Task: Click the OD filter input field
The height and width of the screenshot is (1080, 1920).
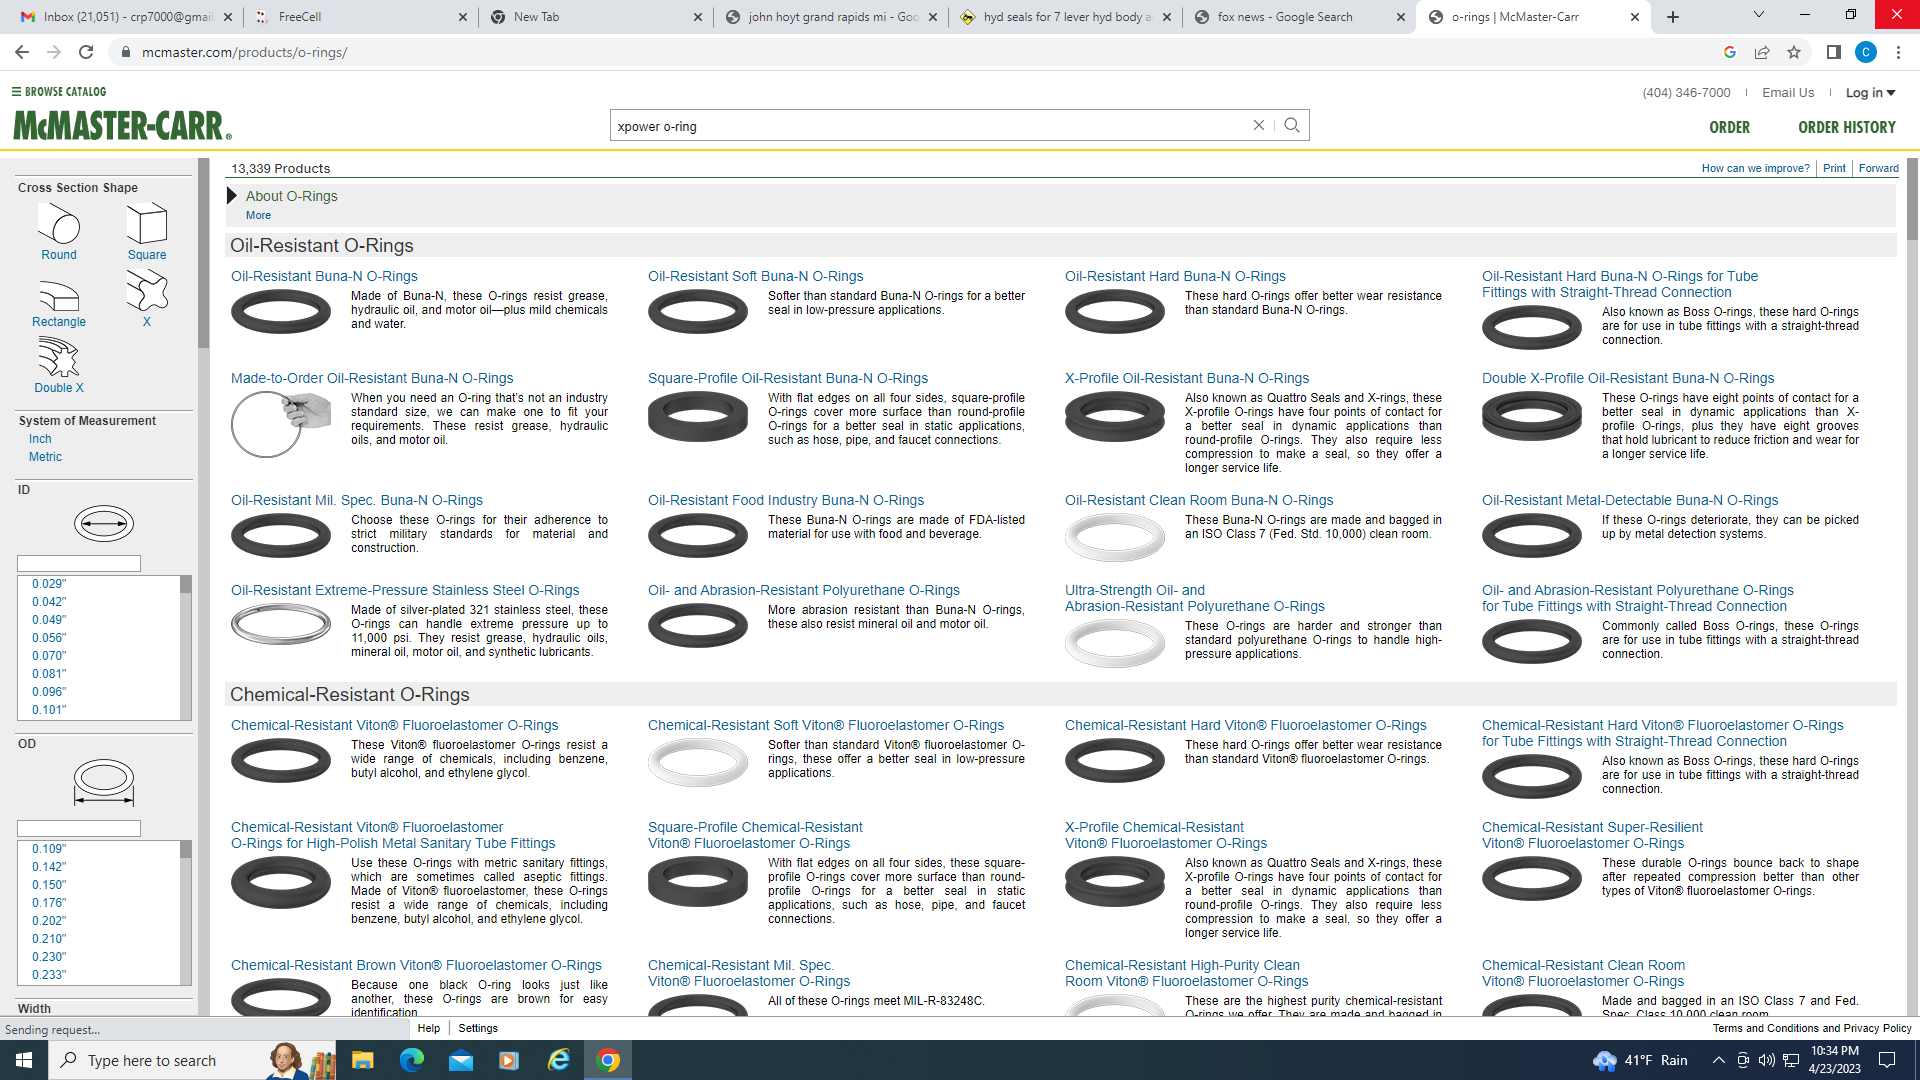Action: pos(79,829)
